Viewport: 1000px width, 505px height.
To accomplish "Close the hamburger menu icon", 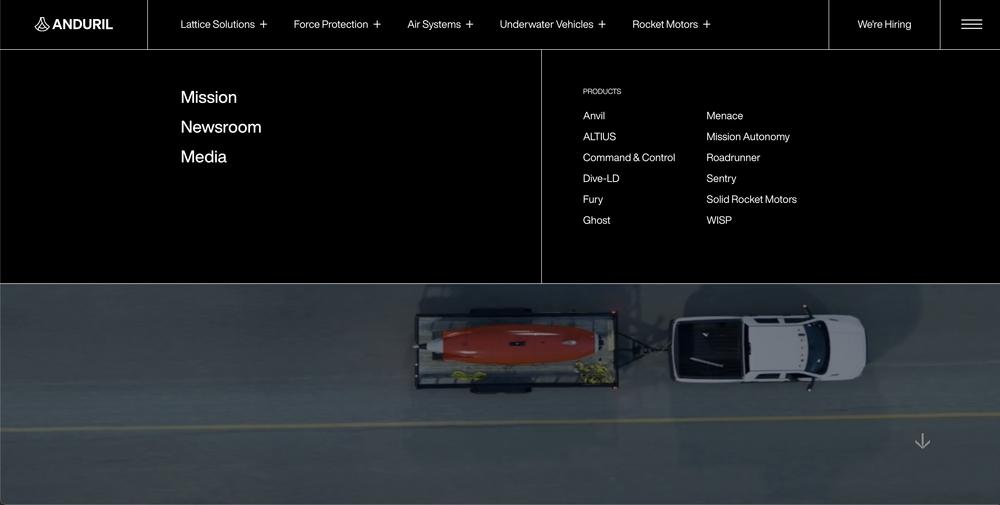I will [x=971, y=24].
